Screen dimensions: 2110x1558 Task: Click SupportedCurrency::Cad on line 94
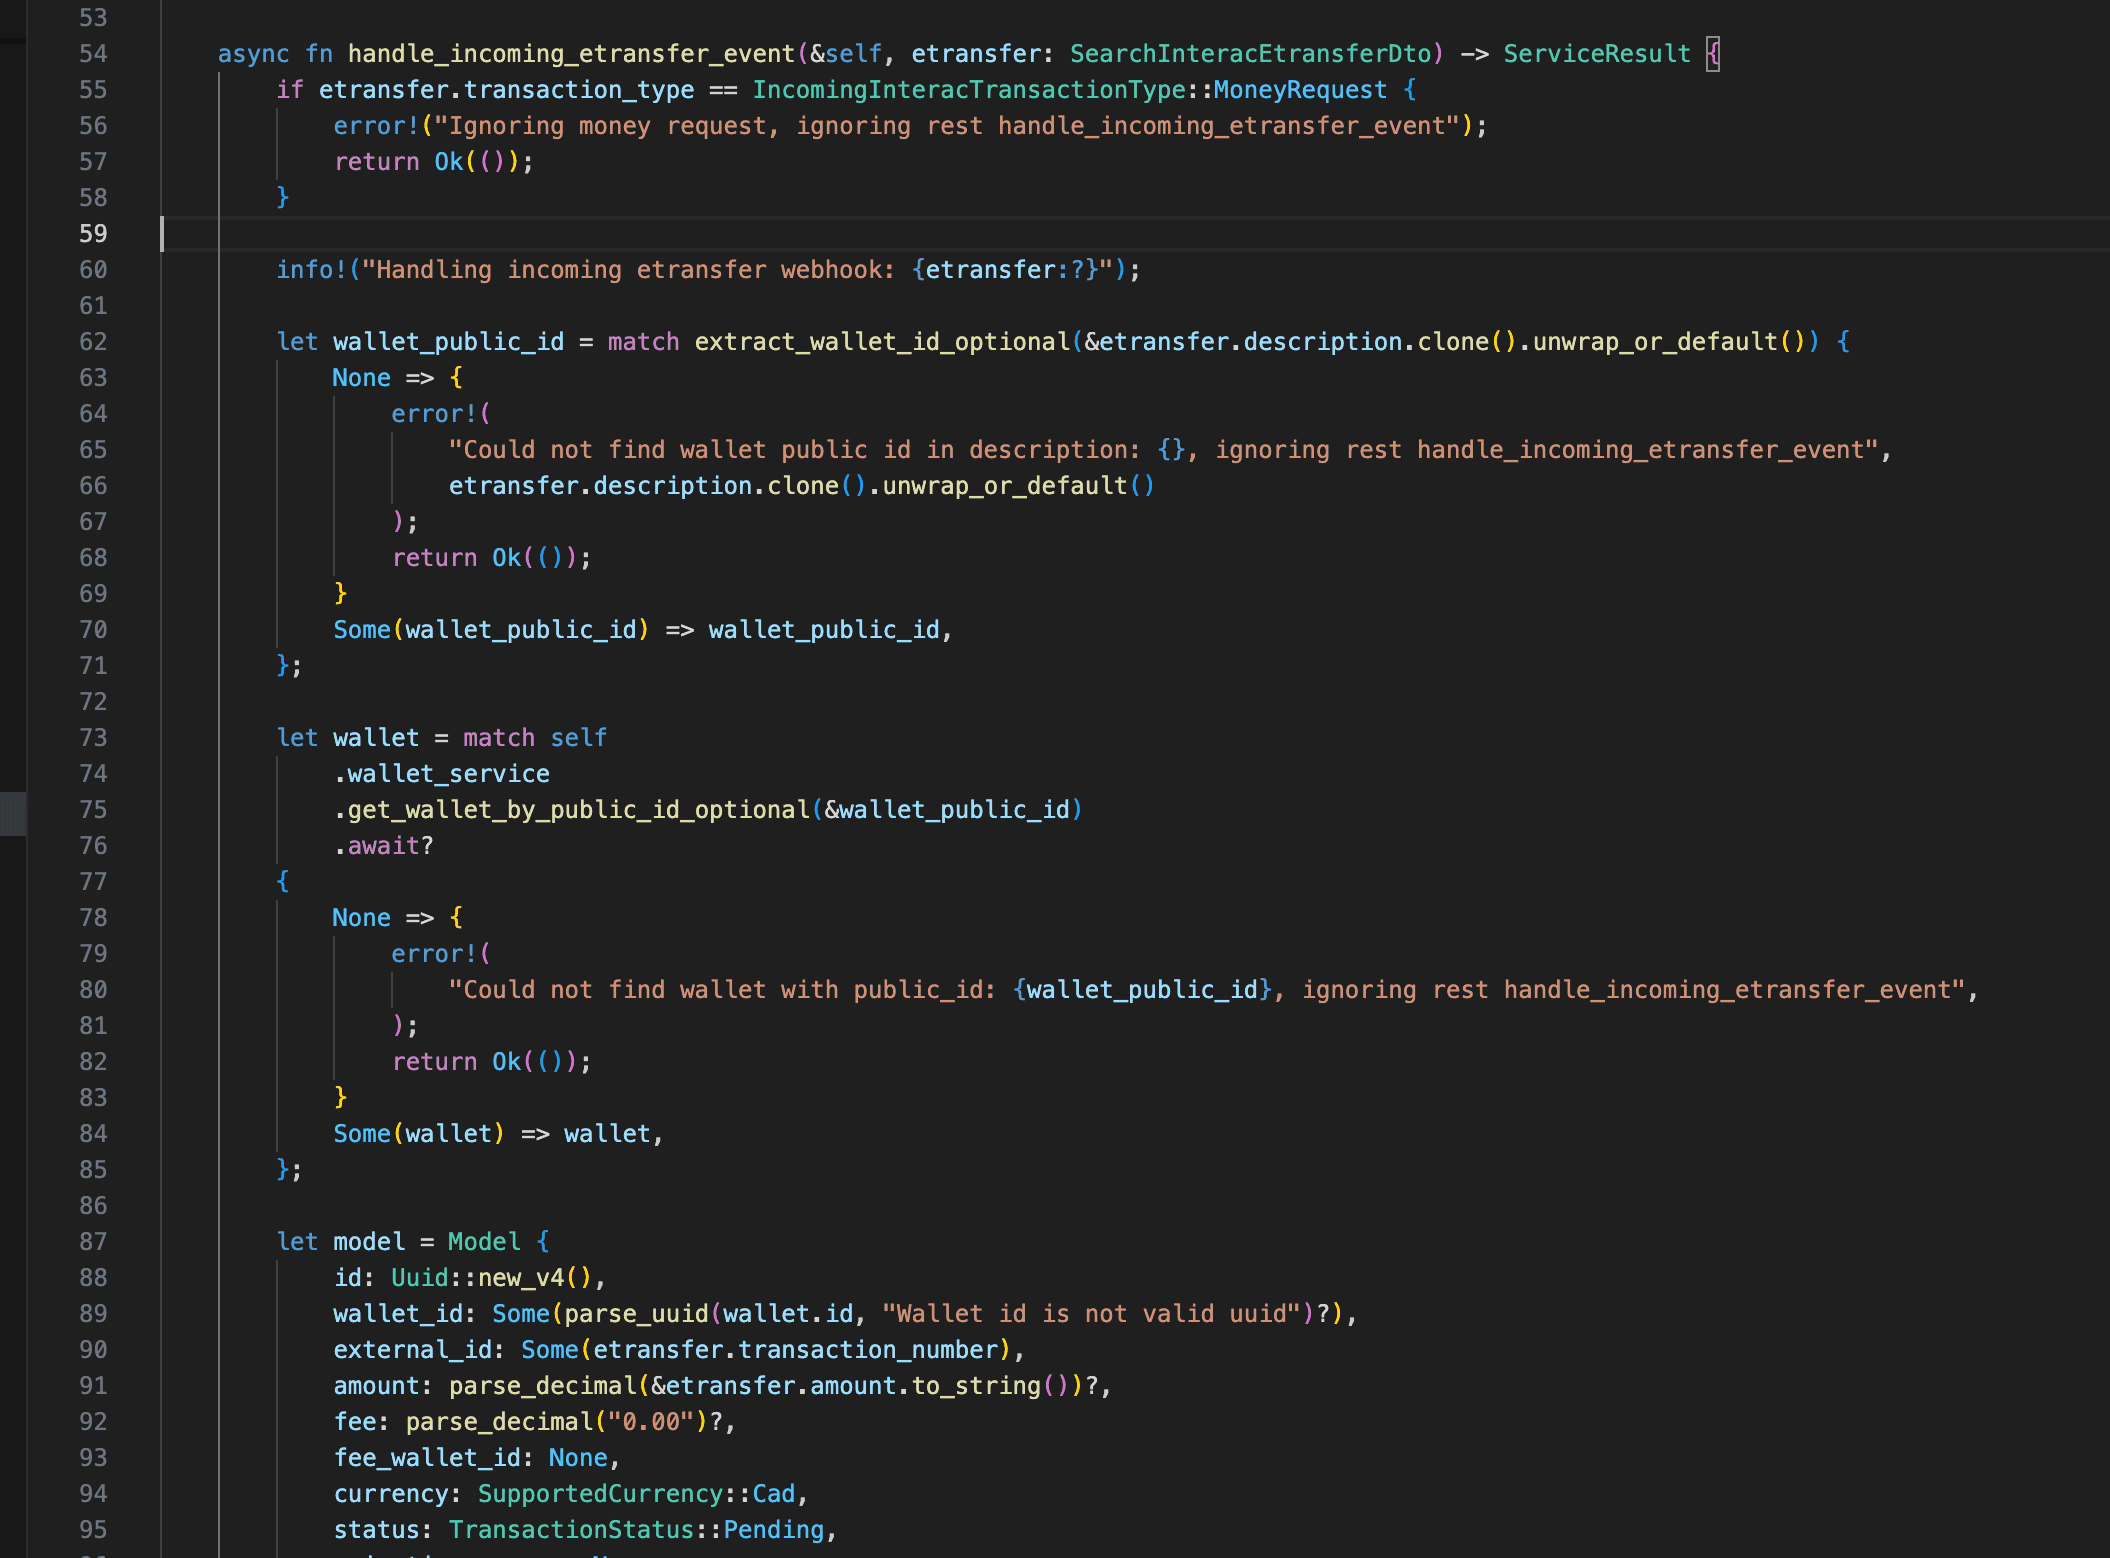click(636, 1494)
